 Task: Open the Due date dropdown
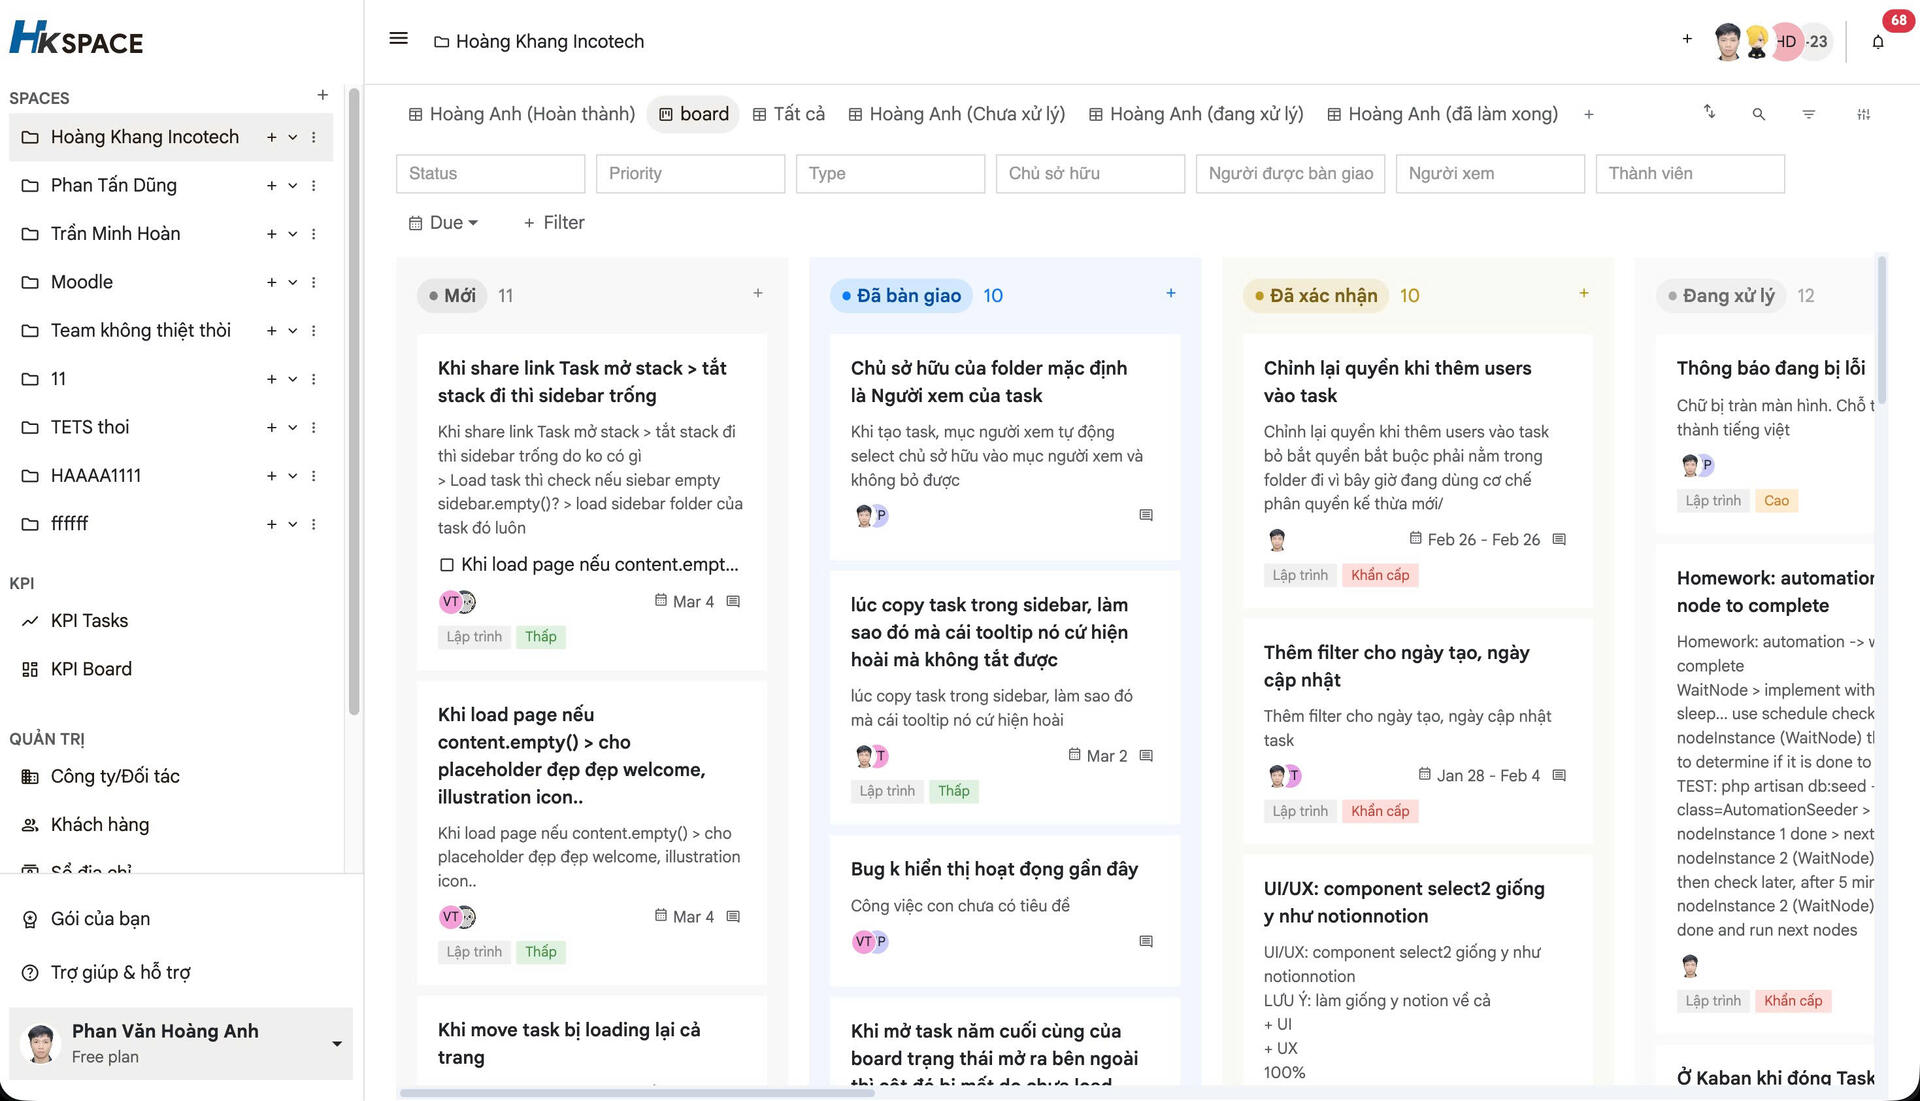pos(444,223)
